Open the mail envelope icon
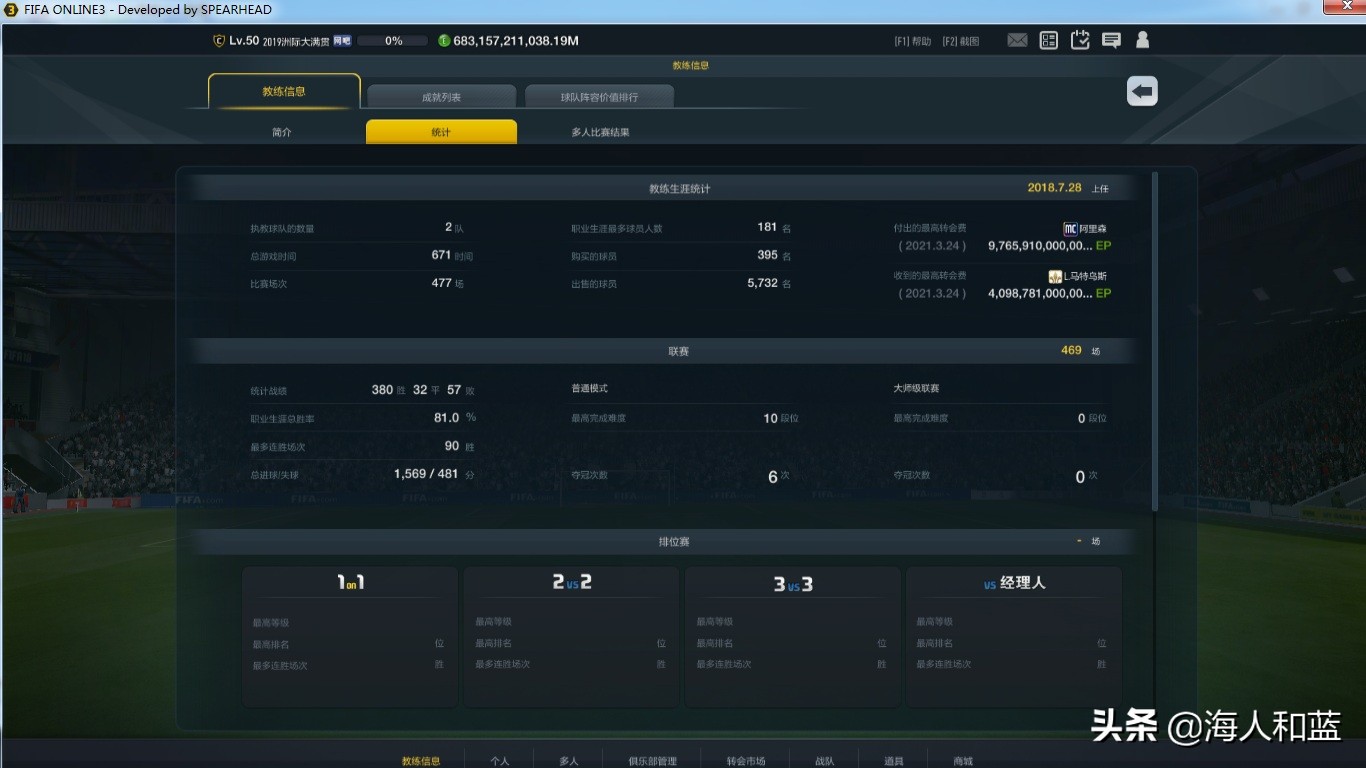Screen dimensions: 1366x768 (1017, 40)
